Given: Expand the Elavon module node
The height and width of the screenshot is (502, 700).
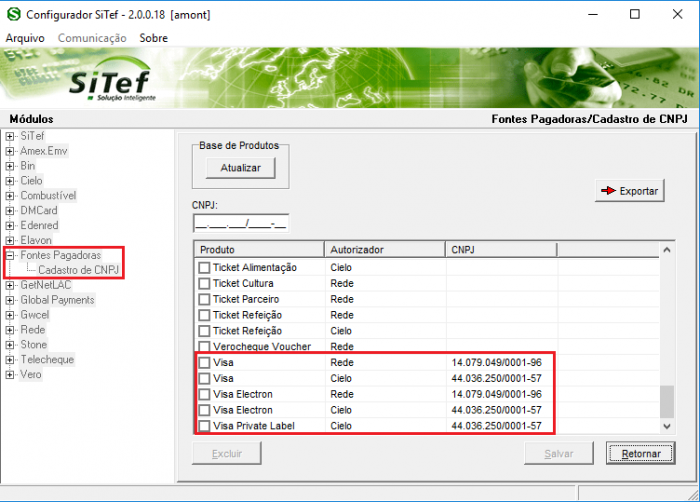Looking at the screenshot, I should click(9, 241).
